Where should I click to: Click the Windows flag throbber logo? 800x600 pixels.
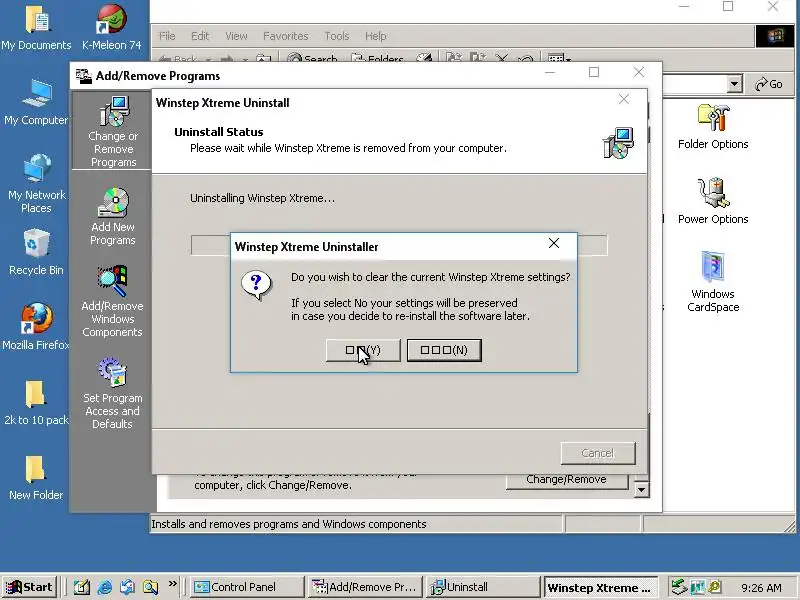[x=774, y=36]
